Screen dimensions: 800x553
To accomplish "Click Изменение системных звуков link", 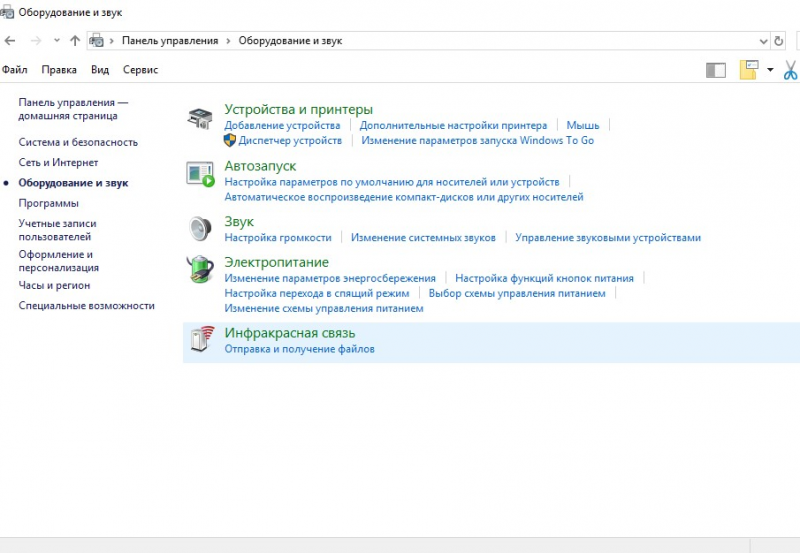I will coord(423,237).
